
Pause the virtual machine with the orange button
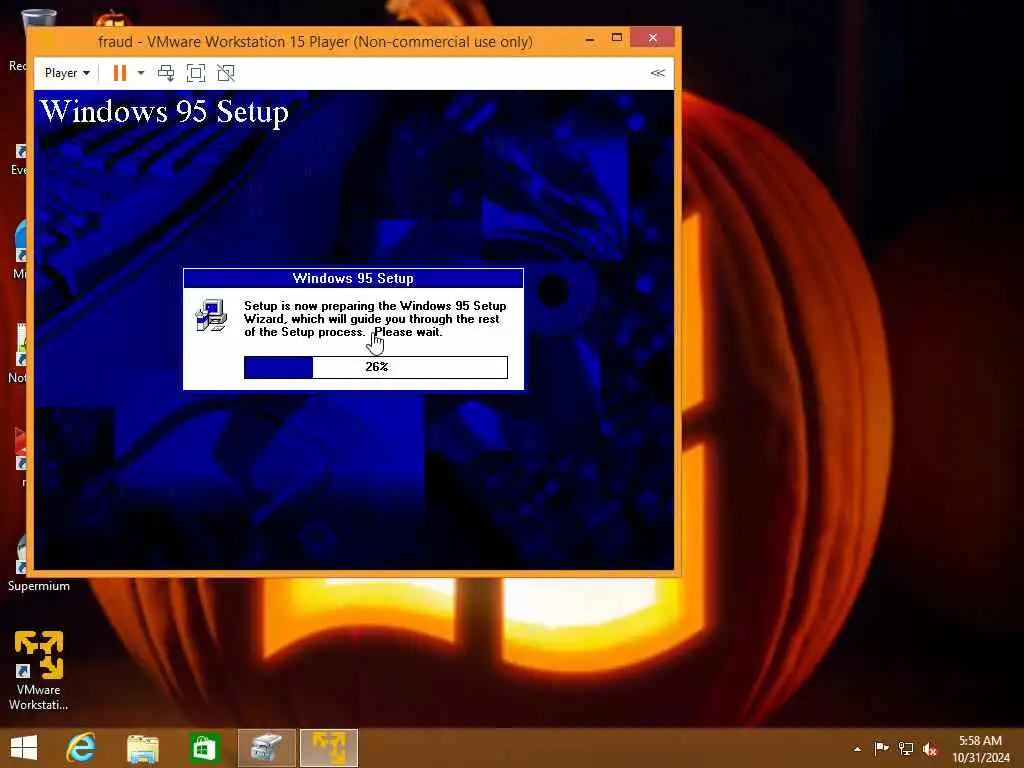120,73
